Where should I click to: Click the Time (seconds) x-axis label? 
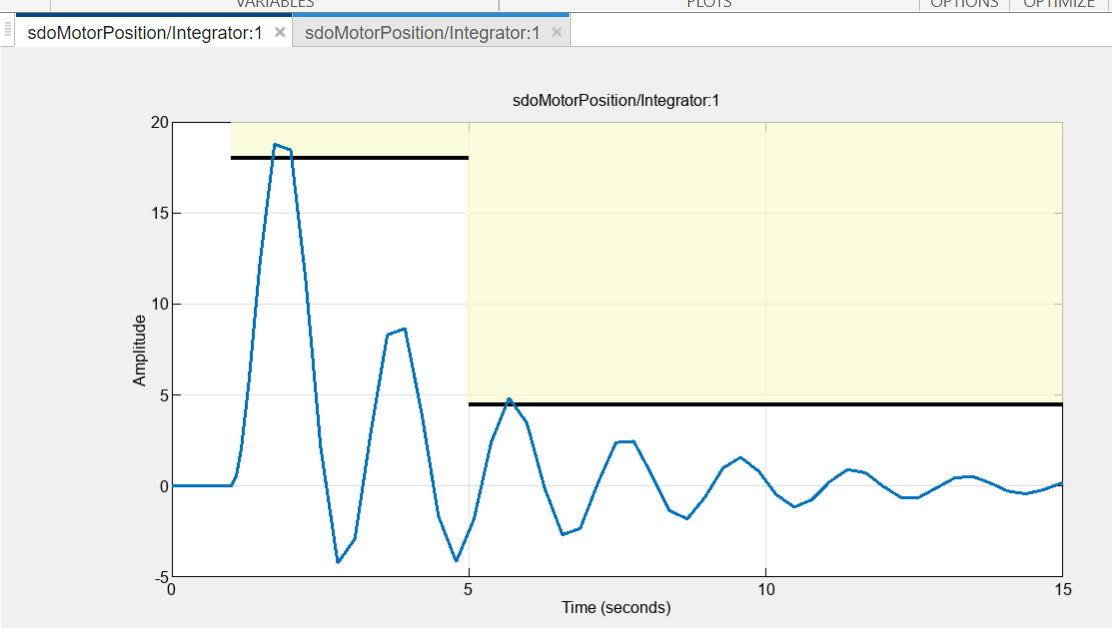(x=616, y=607)
